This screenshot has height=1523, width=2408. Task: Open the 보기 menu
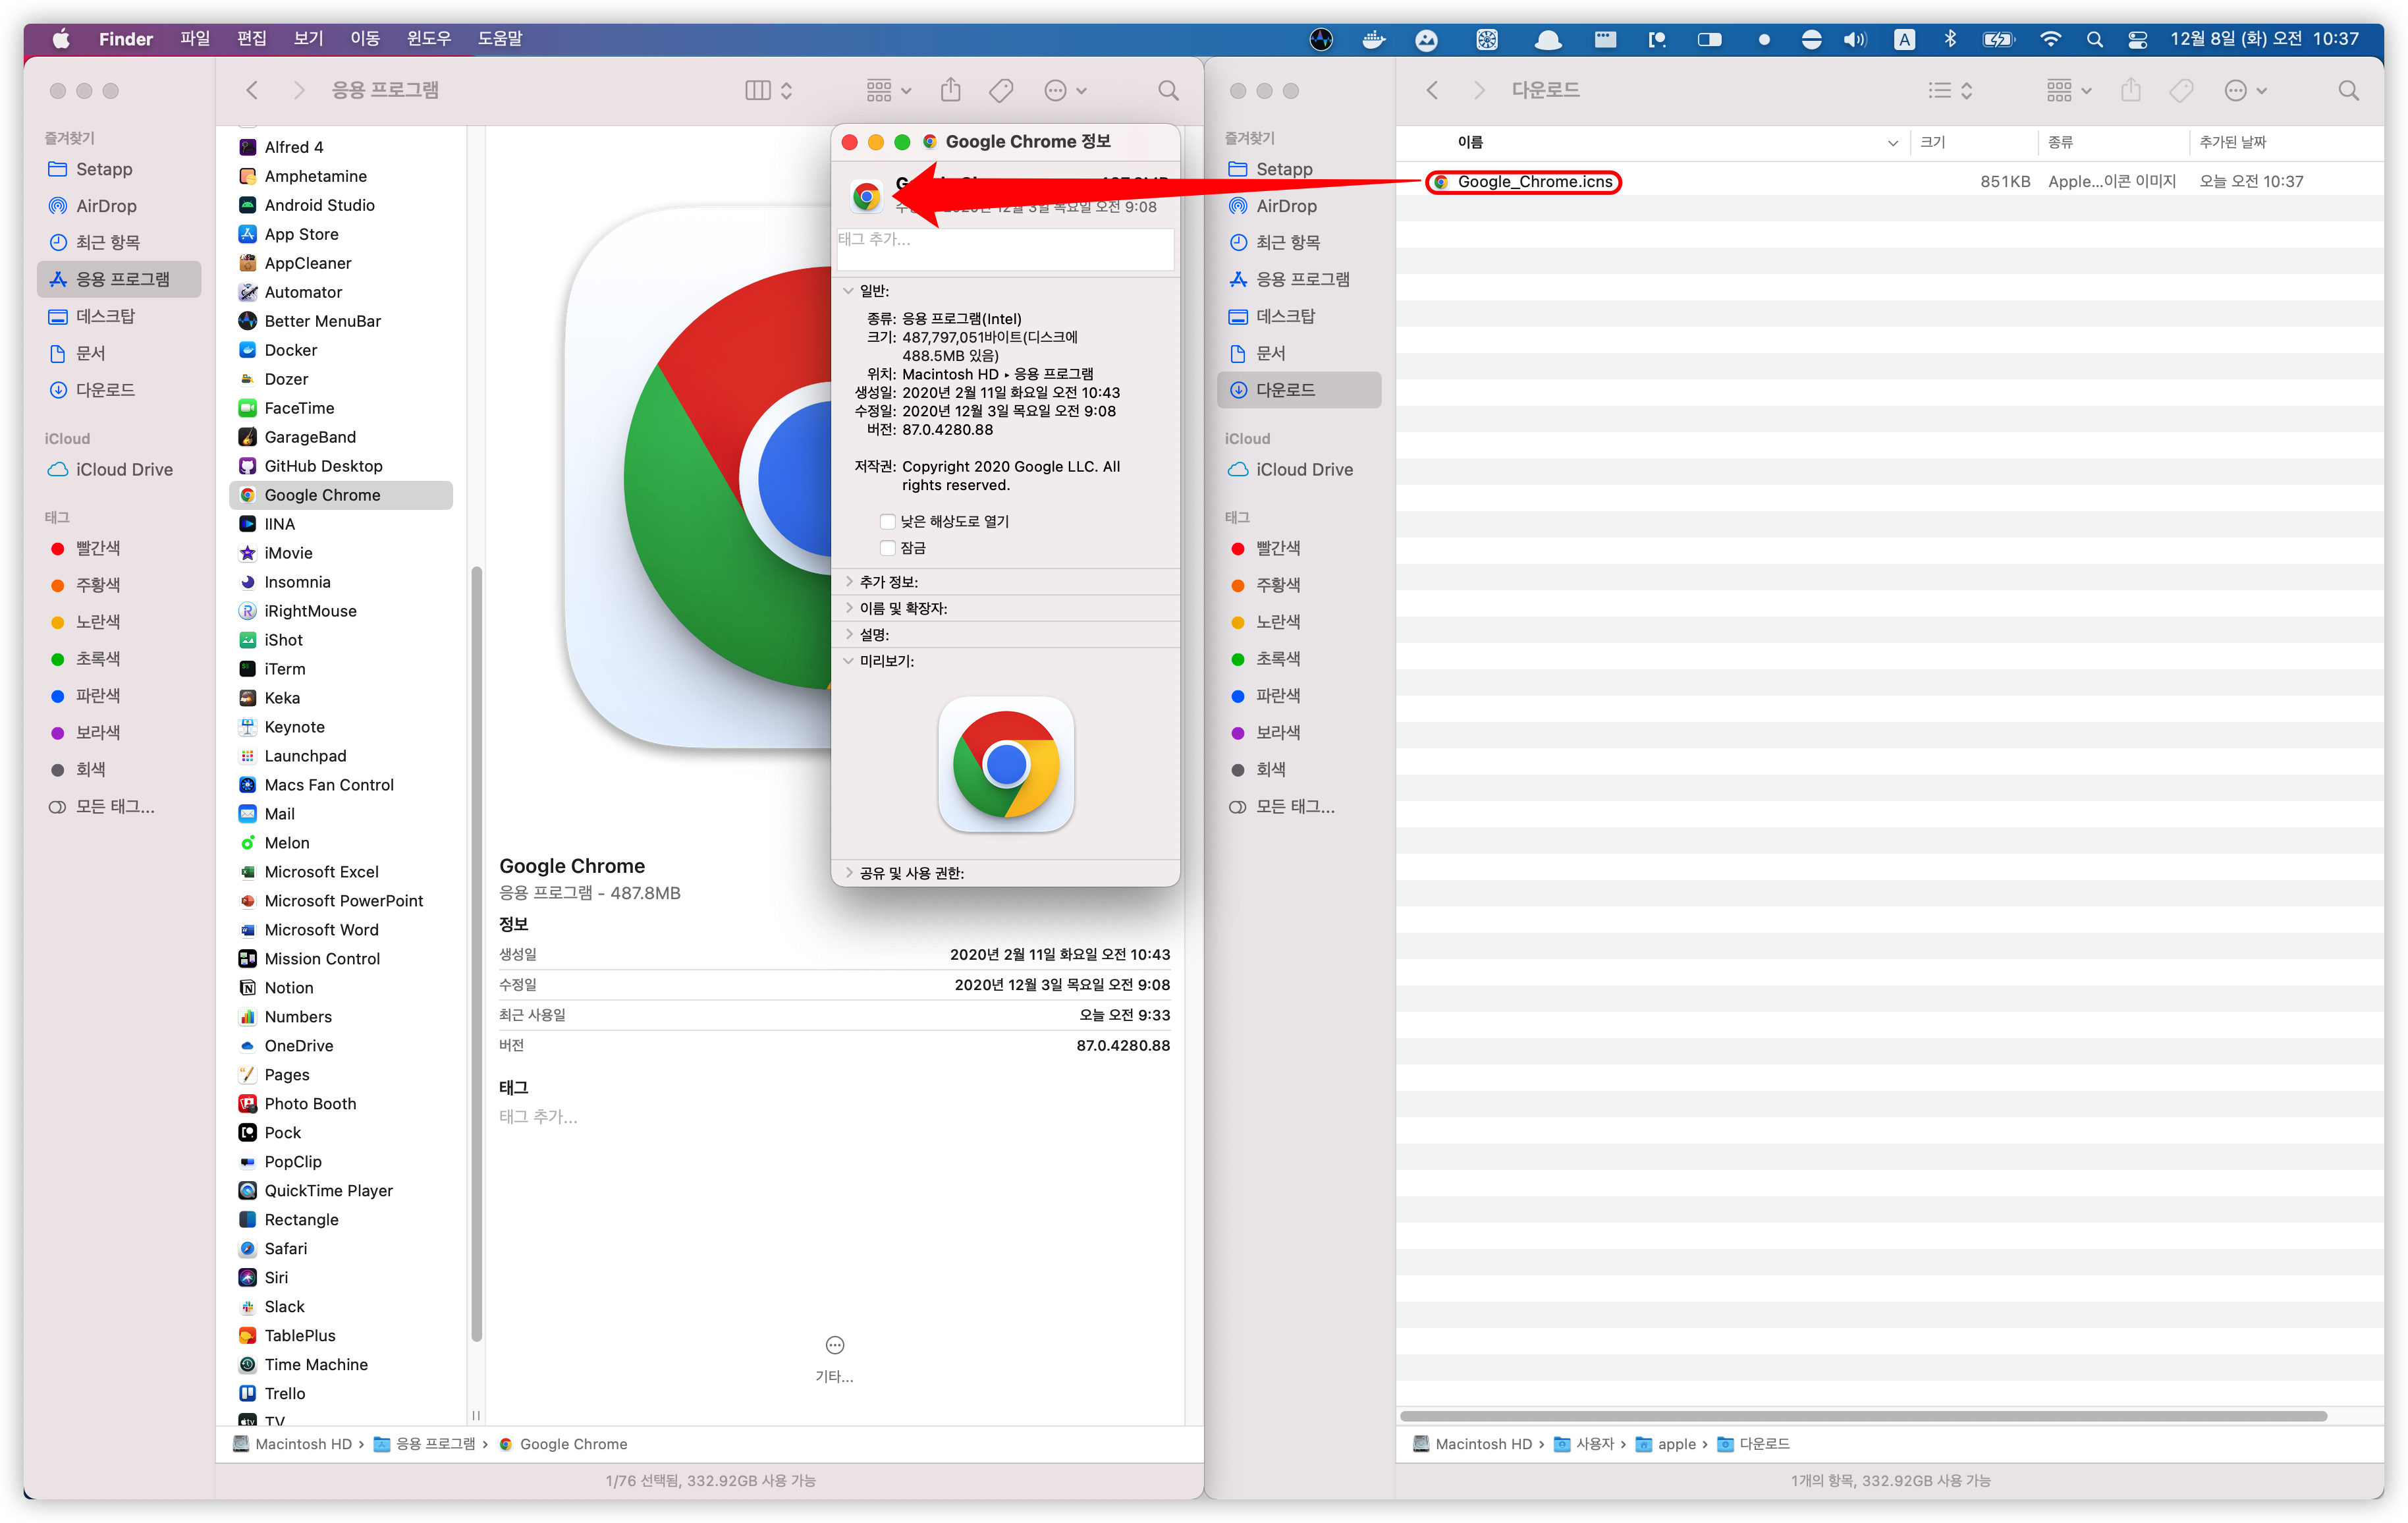click(308, 39)
